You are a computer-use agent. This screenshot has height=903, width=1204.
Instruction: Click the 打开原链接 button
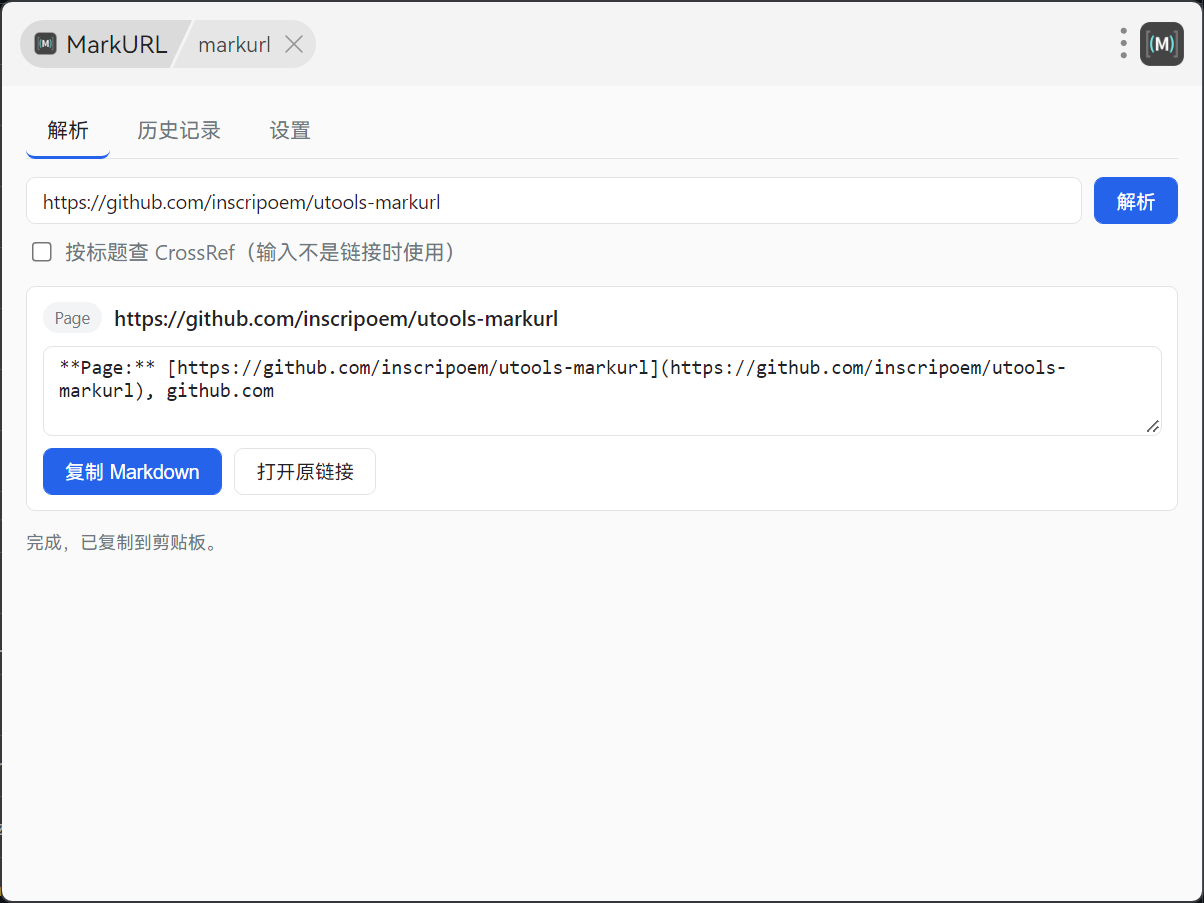pyautogui.click(x=305, y=471)
